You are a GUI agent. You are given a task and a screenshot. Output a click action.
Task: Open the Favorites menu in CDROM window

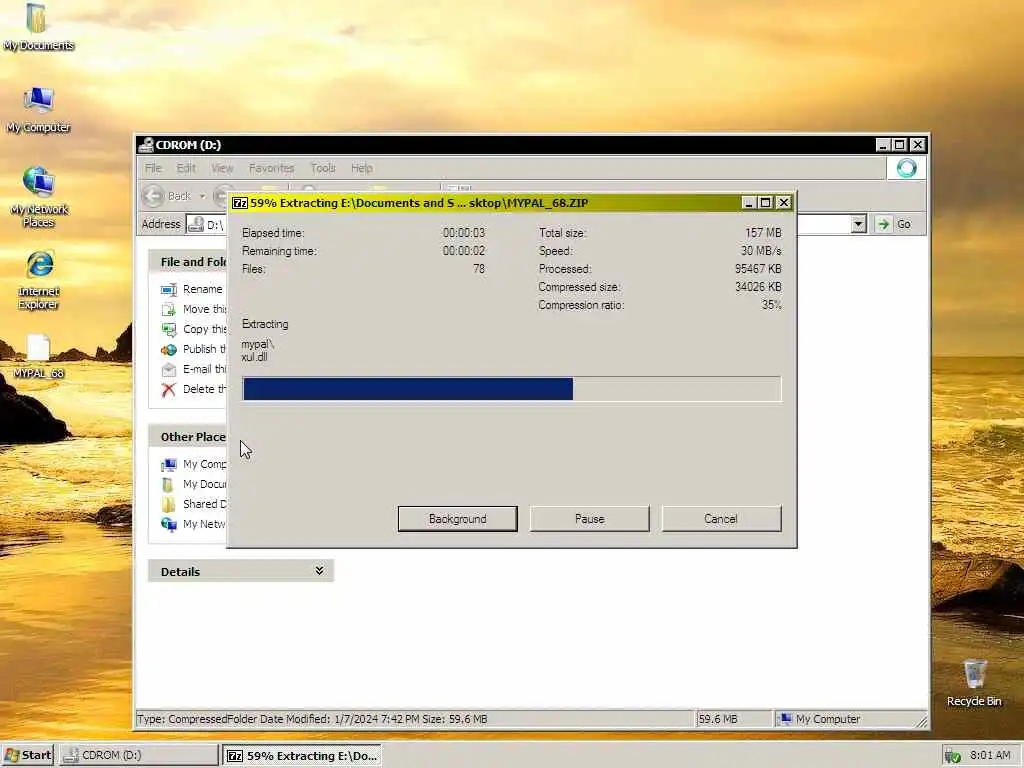click(x=271, y=168)
